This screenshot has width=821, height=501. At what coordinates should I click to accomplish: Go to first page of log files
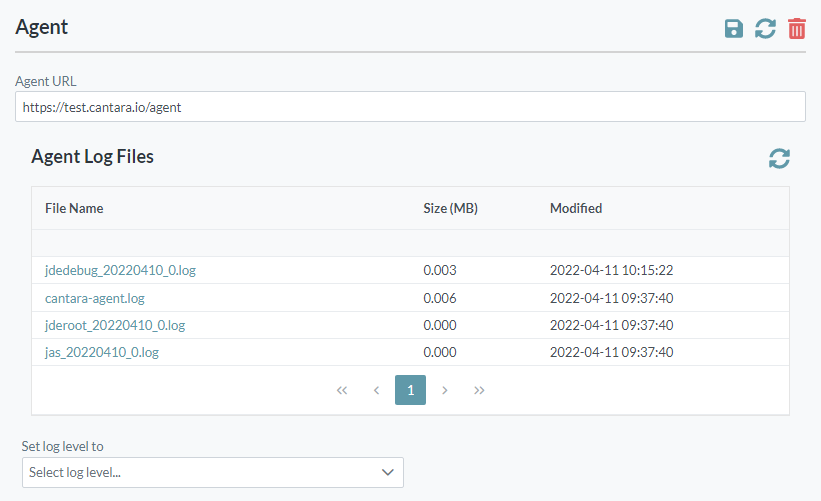coord(342,390)
